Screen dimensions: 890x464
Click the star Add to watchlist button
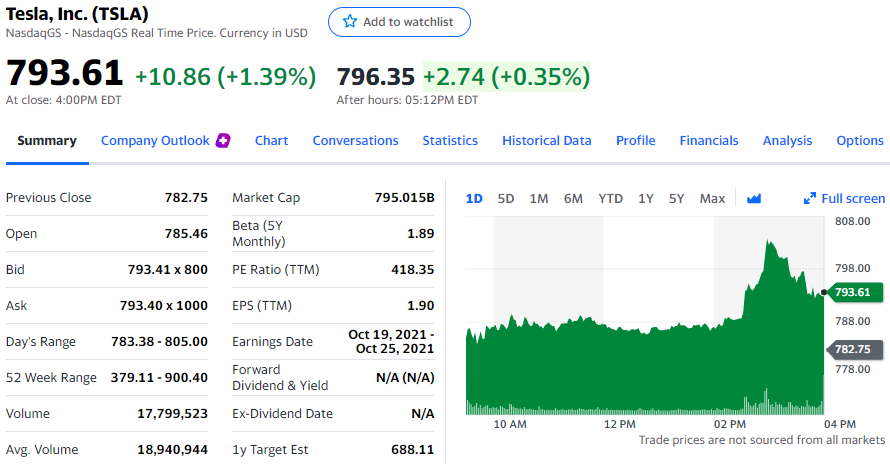[x=399, y=22]
